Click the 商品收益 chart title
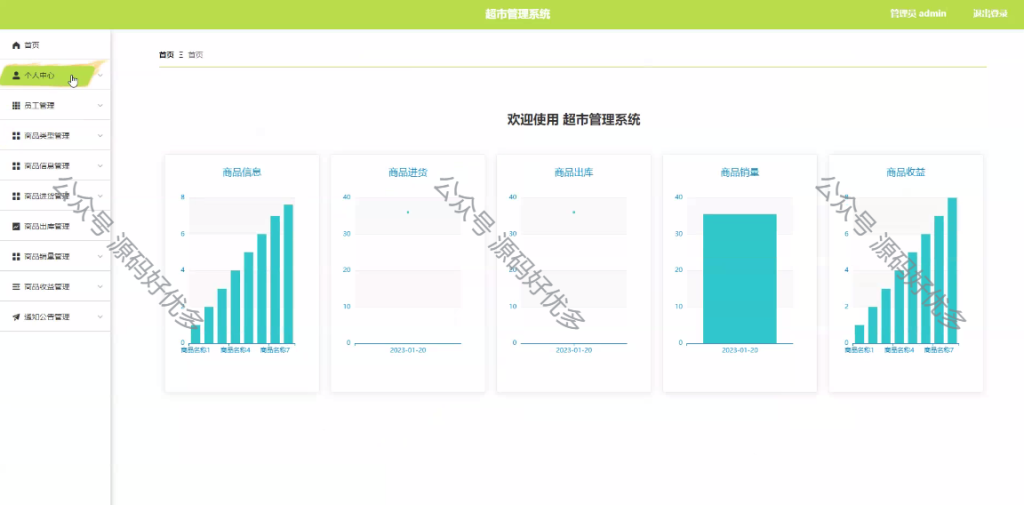 pyautogui.click(x=906, y=172)
